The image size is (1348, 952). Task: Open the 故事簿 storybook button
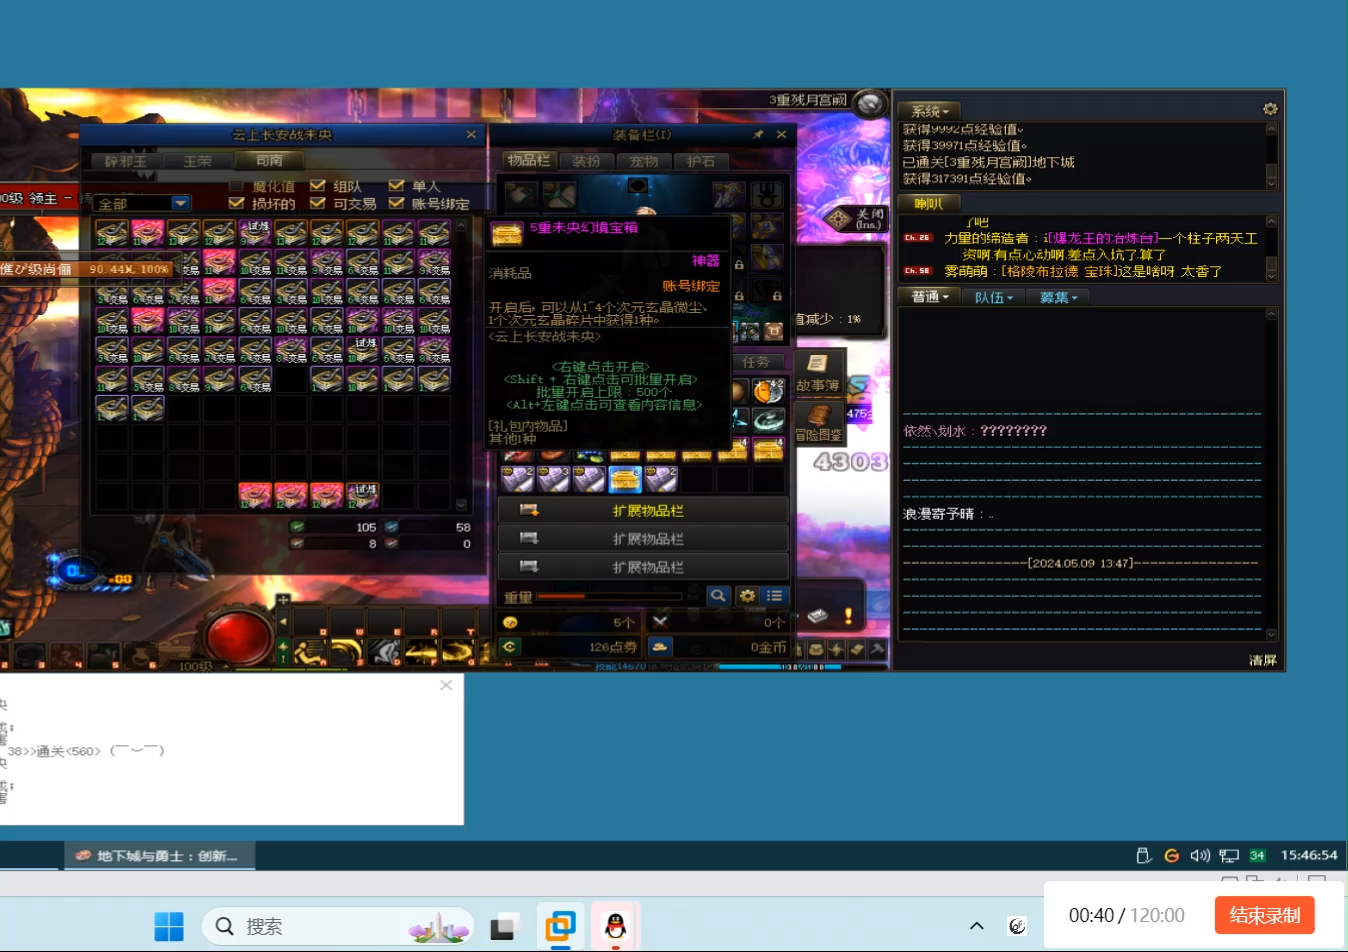[x=819, y=371]
